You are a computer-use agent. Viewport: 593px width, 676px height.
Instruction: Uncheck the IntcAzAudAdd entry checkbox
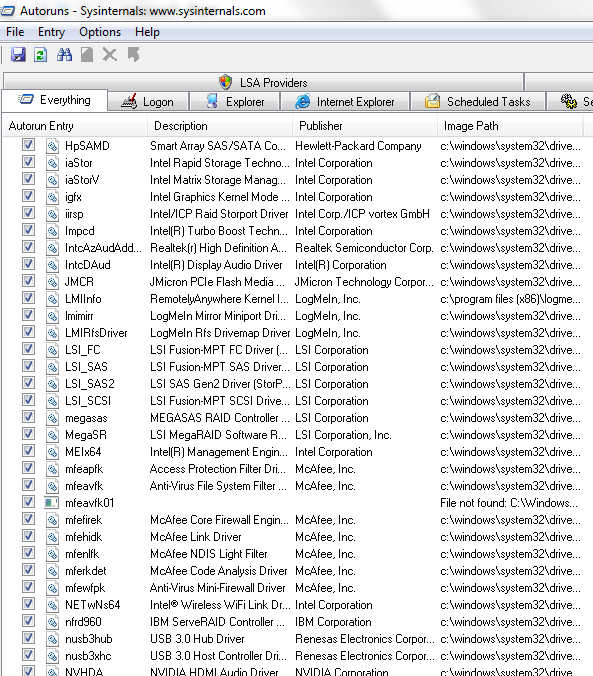(x=28, y=247)
